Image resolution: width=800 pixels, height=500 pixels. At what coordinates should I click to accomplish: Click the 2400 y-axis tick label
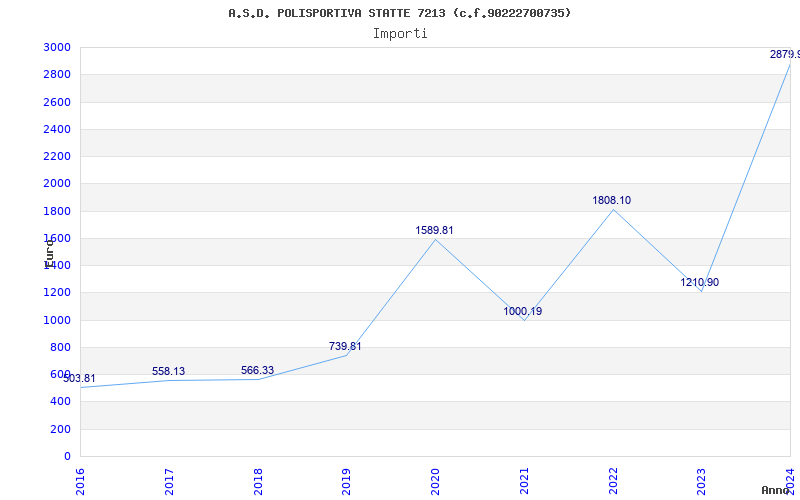(x=57, y=129)
